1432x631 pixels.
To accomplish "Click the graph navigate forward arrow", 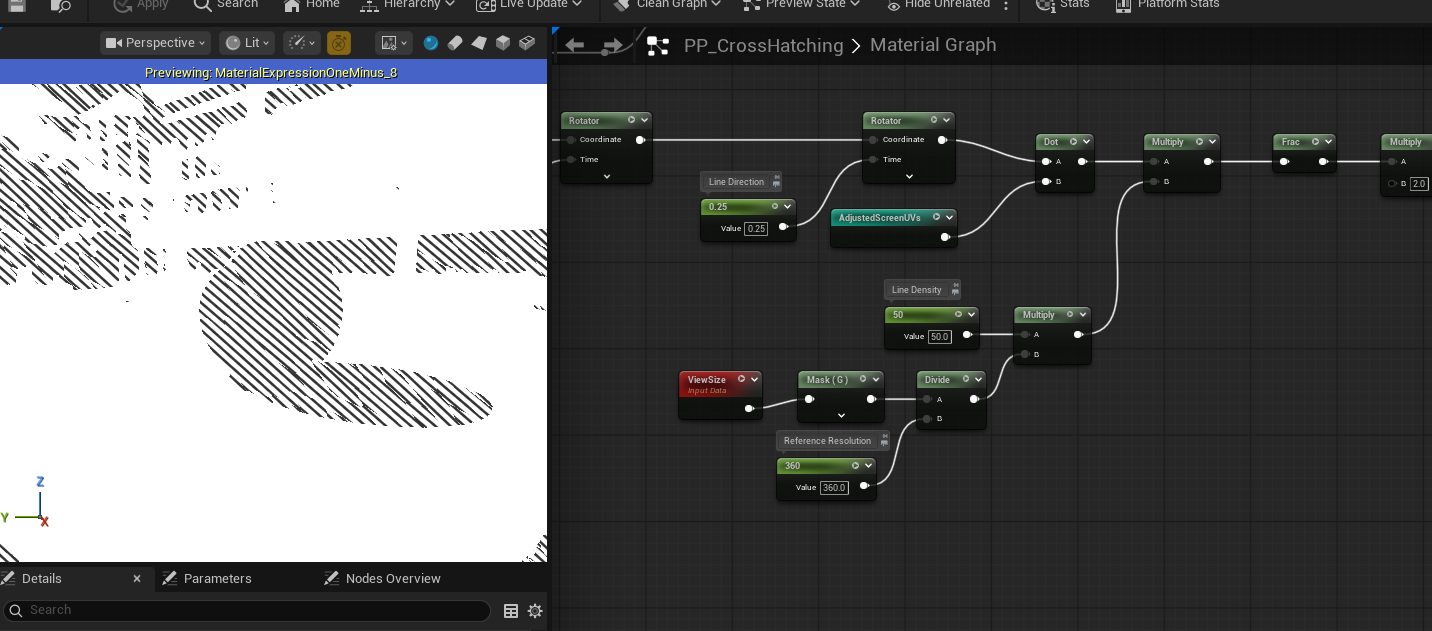I will pos(612,45).
